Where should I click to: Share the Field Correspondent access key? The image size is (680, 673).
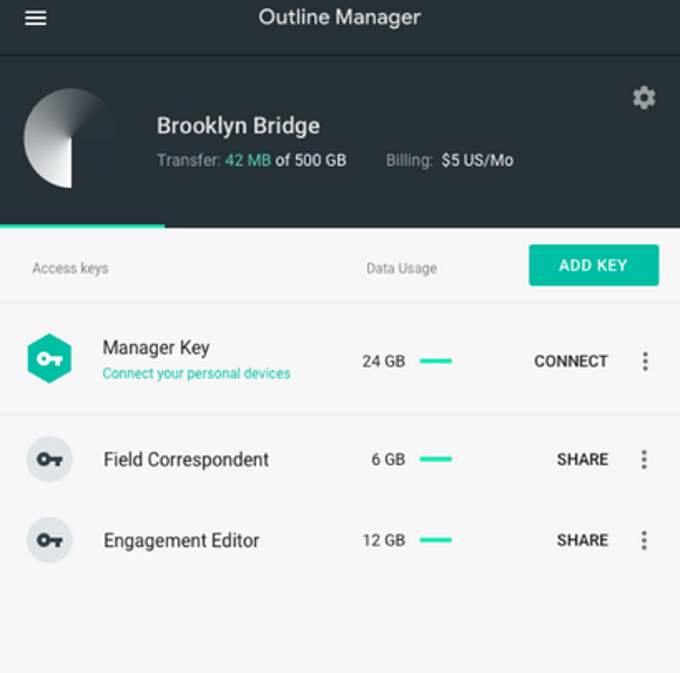(582, 459)
